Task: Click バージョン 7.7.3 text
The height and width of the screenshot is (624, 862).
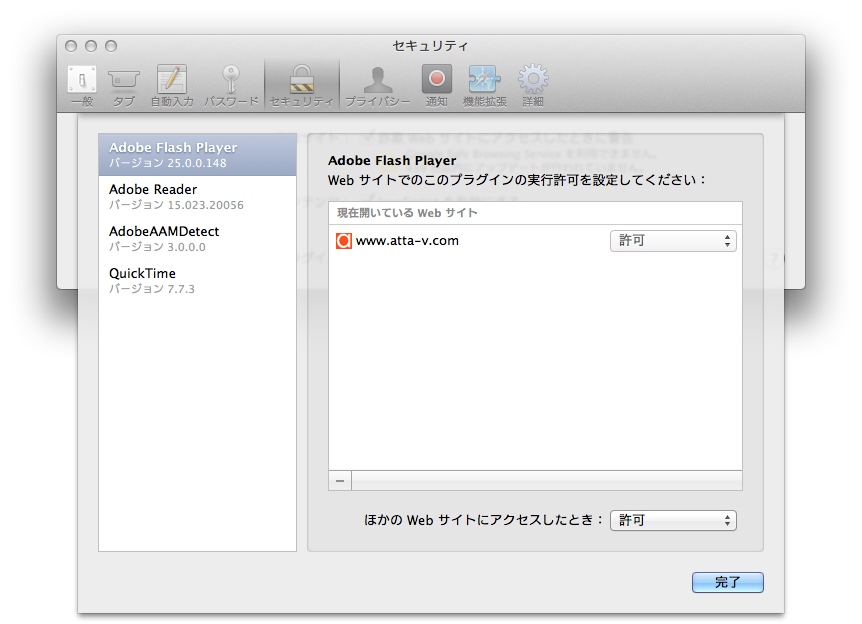Action: tap(152, 289)
